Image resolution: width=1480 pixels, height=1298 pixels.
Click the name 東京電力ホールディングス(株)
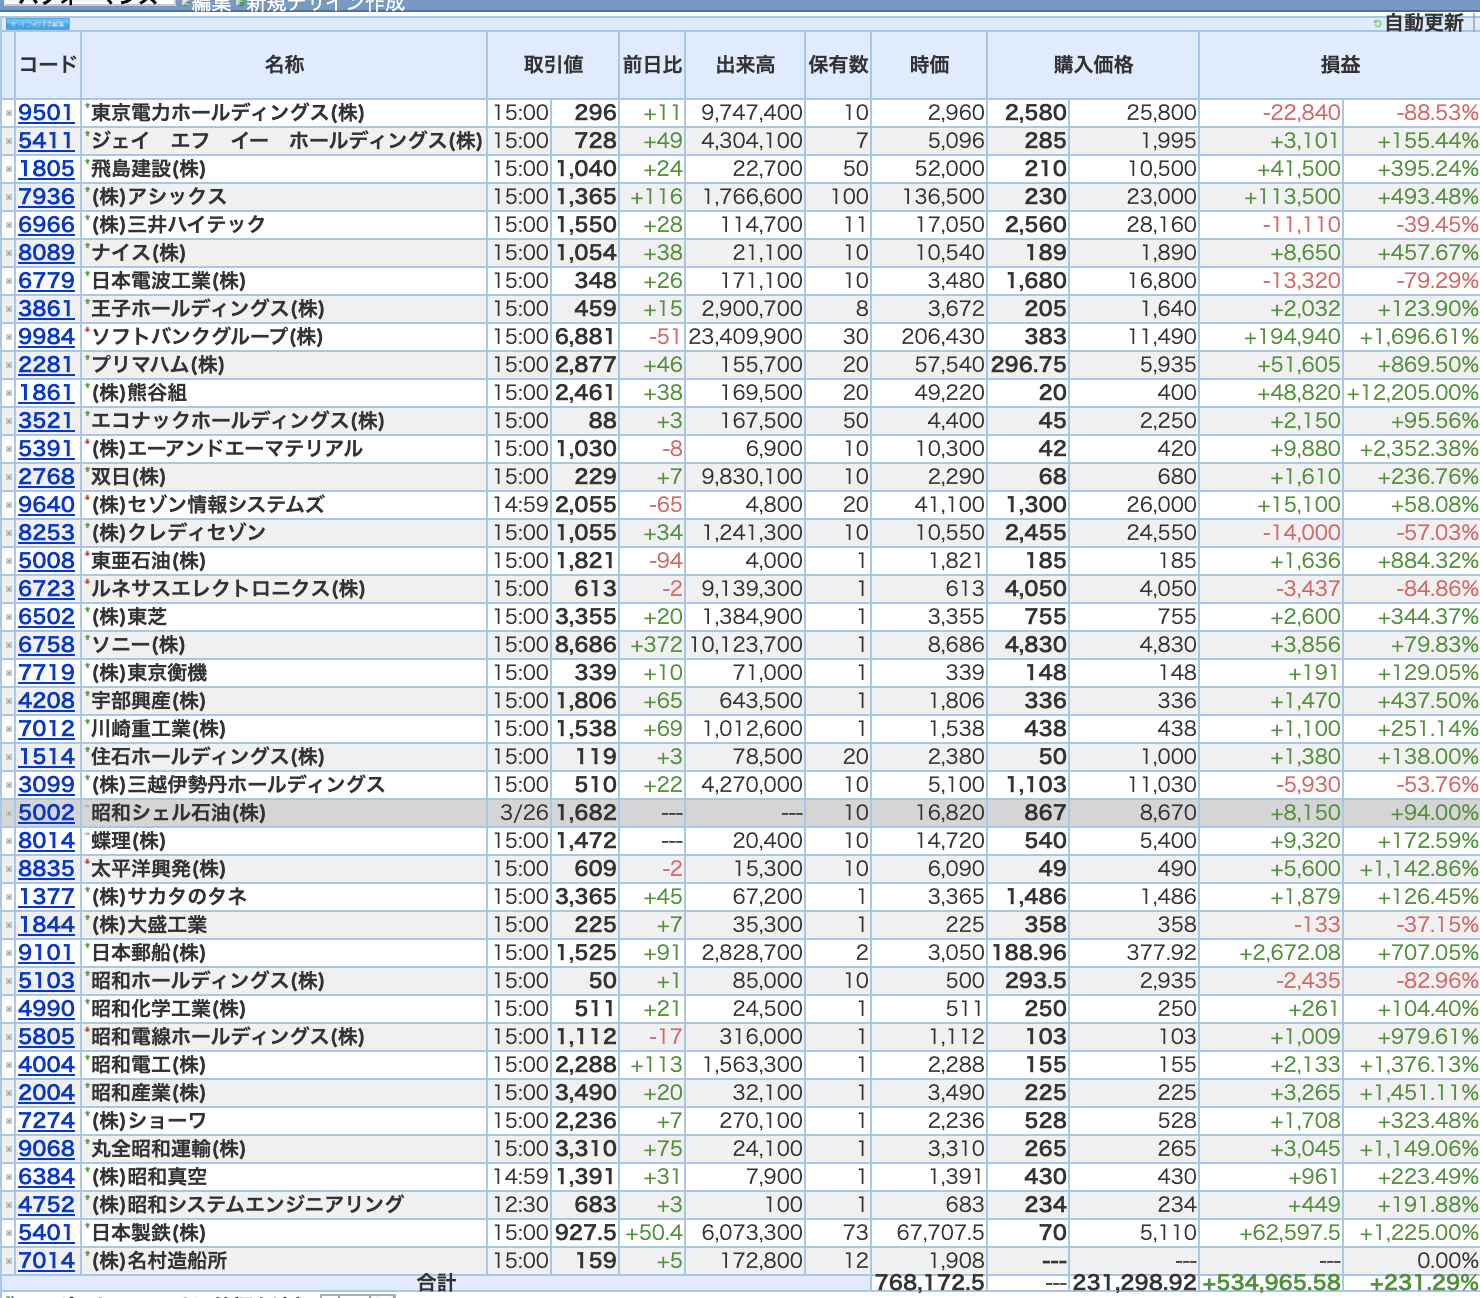[x=228, y=113]
